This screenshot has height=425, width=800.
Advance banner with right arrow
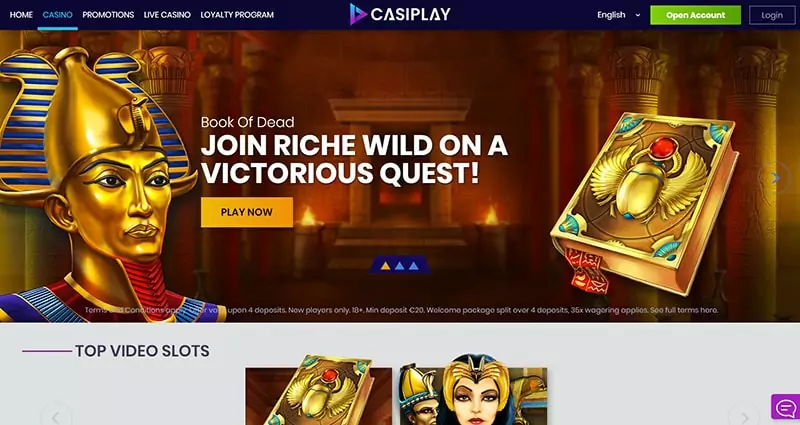(x=775, y=178)
